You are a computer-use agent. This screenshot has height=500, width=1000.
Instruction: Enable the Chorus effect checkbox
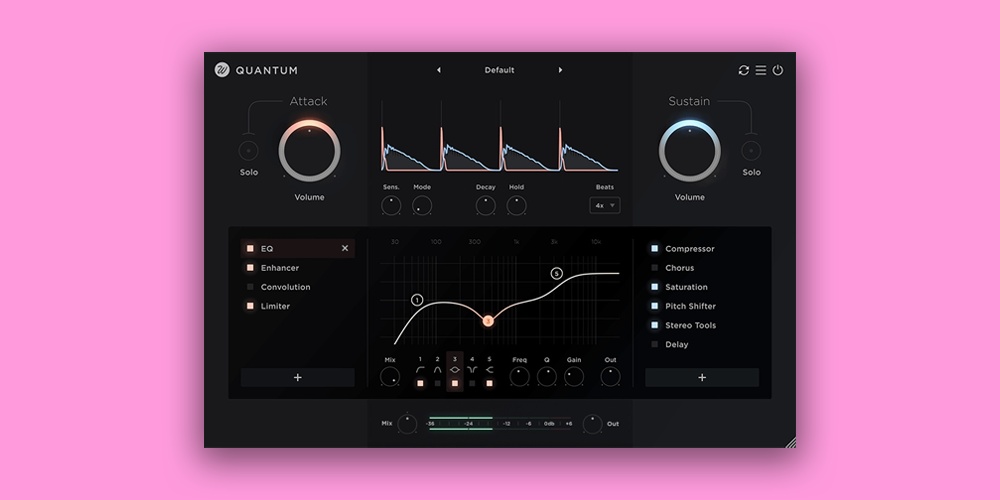[655, 268]
